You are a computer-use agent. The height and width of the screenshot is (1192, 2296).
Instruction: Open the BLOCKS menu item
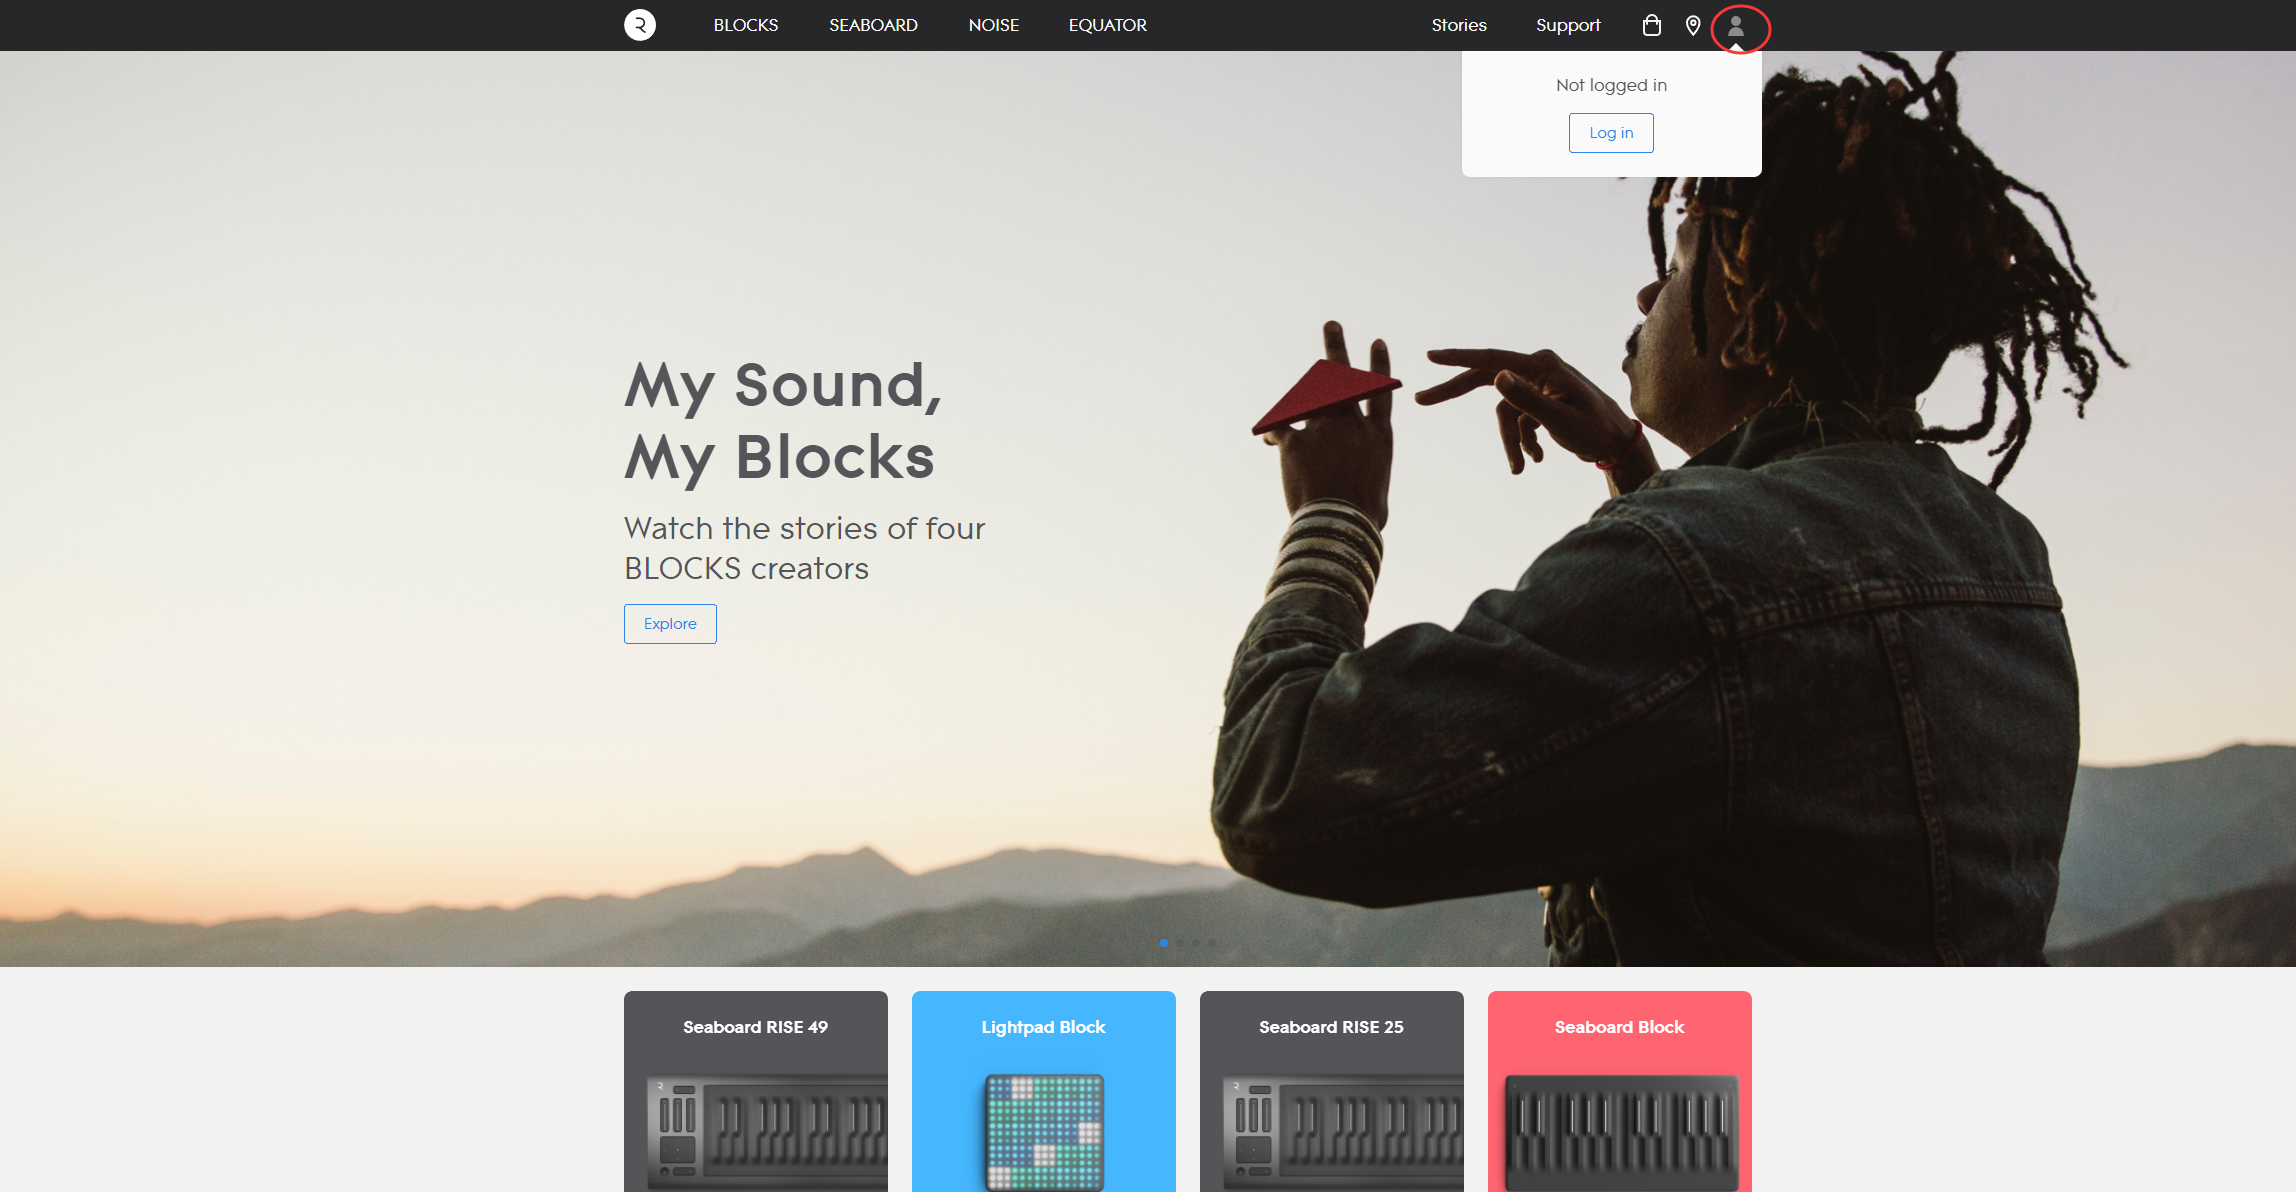(746, 25)
